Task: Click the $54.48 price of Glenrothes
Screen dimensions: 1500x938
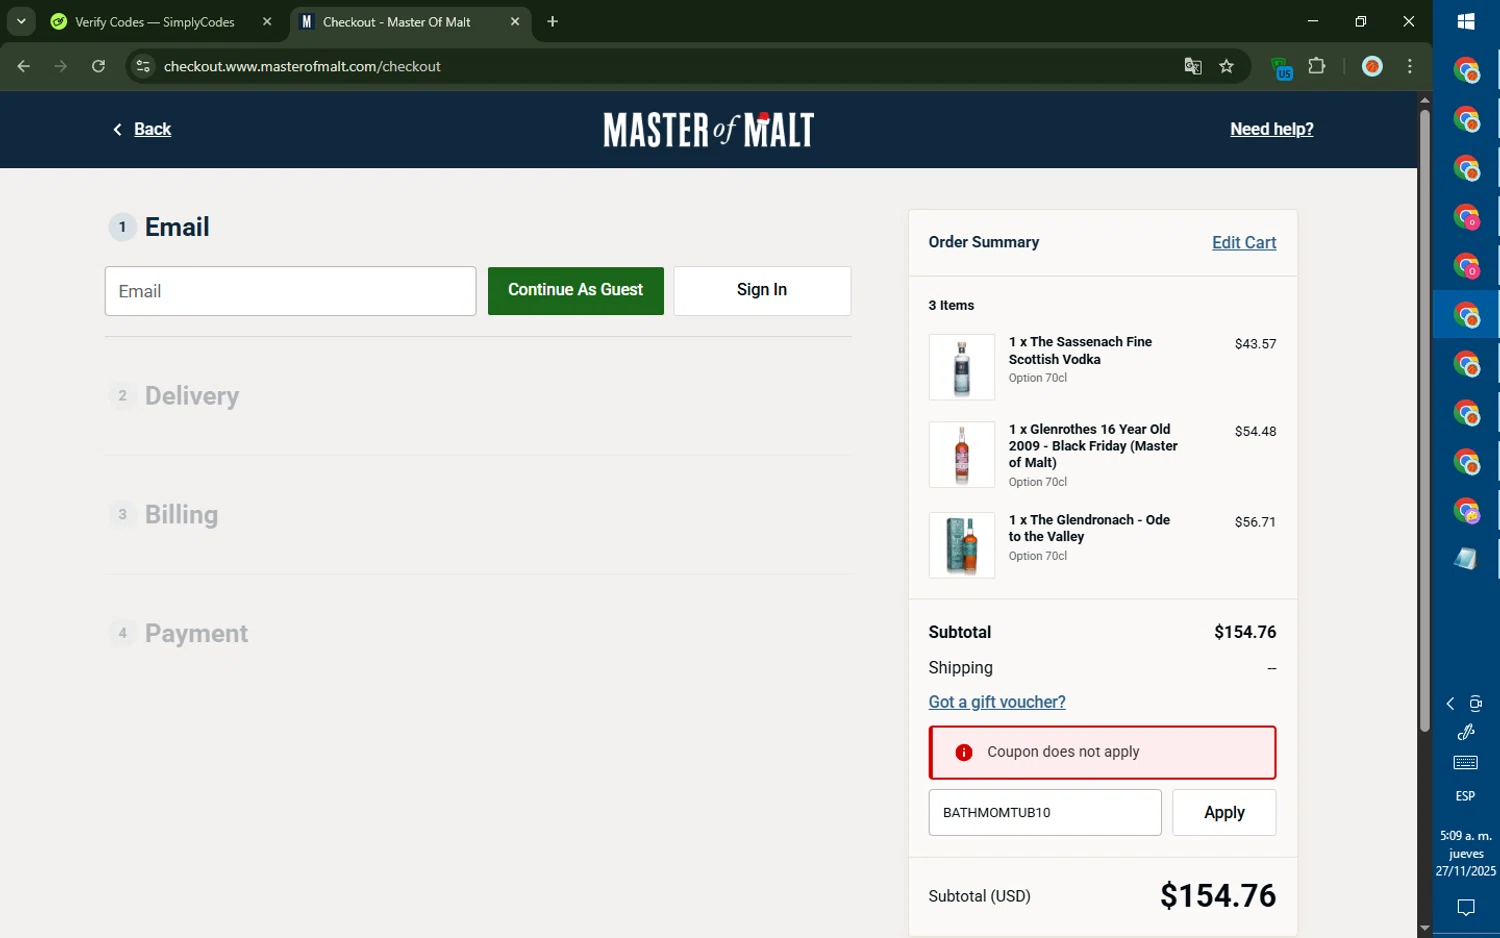Action: pos(1255,432)
